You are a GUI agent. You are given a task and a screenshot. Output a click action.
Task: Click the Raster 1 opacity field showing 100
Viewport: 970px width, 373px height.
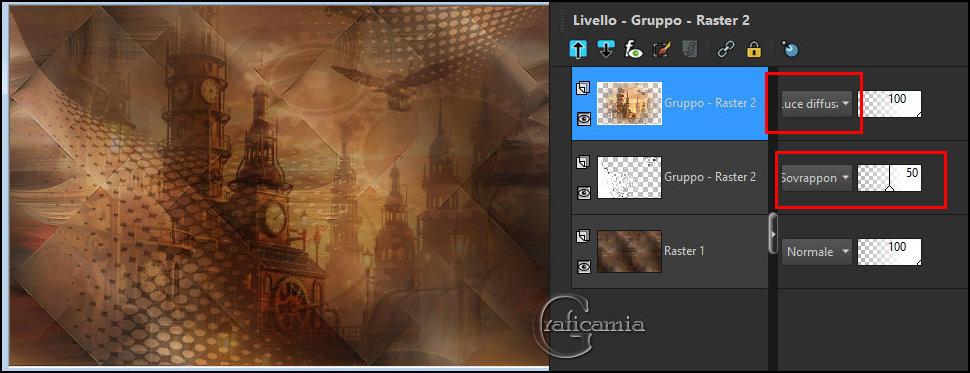point(889,252)
